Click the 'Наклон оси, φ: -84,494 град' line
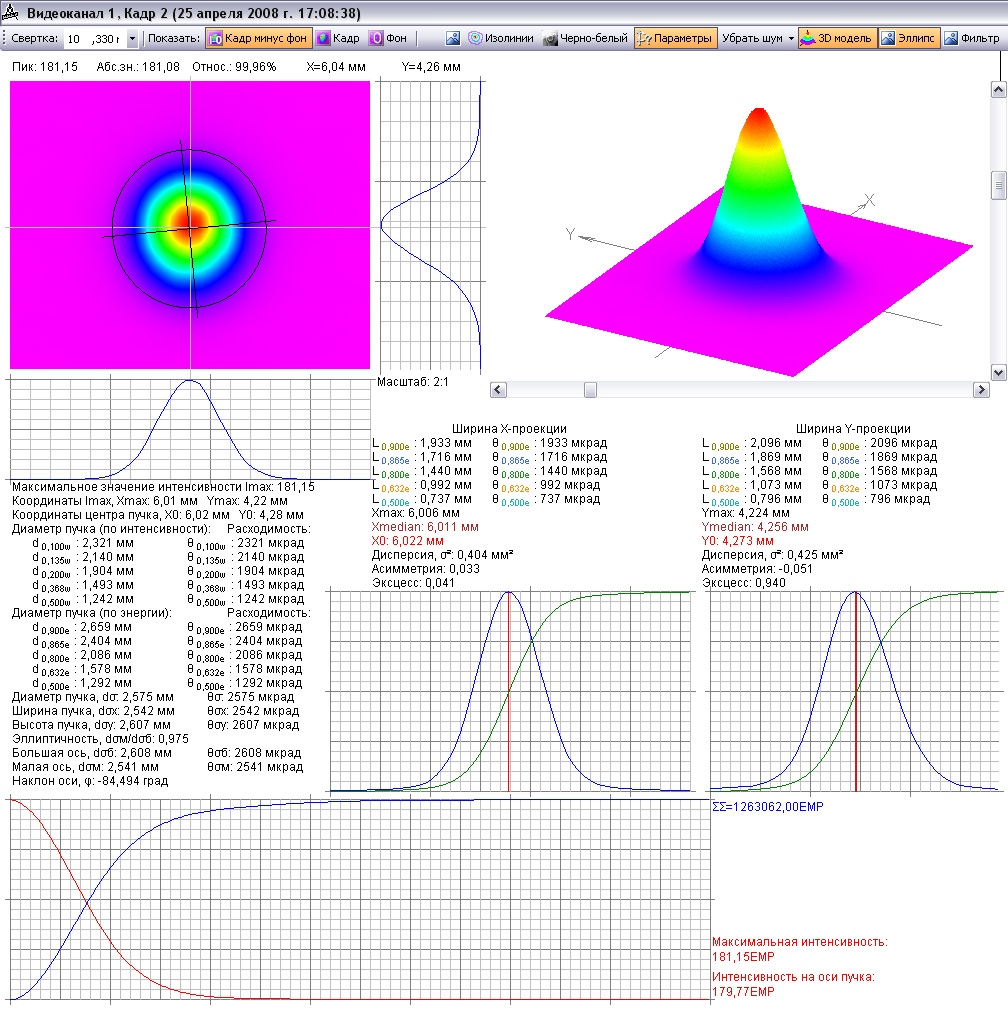 (90, 781)
